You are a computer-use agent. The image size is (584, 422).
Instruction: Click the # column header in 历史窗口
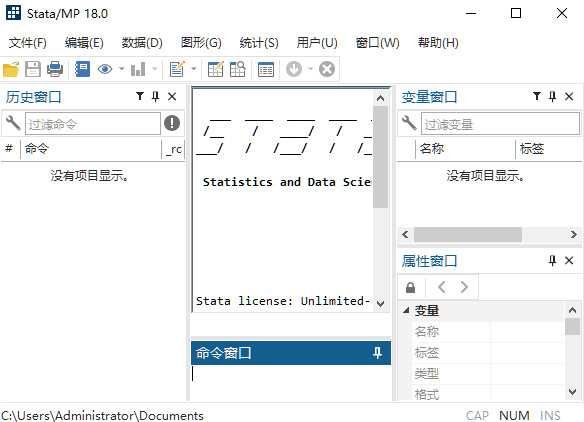(x=9, y=149)
